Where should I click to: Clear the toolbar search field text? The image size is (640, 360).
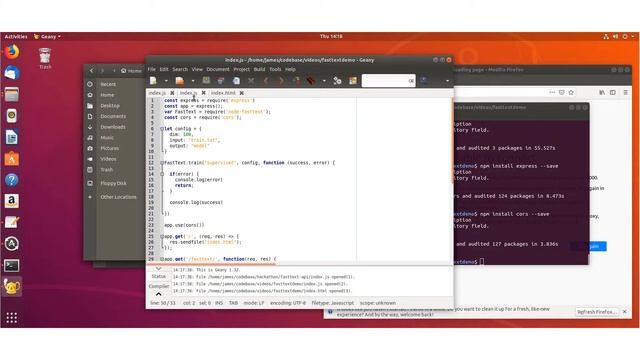[411, 81]
